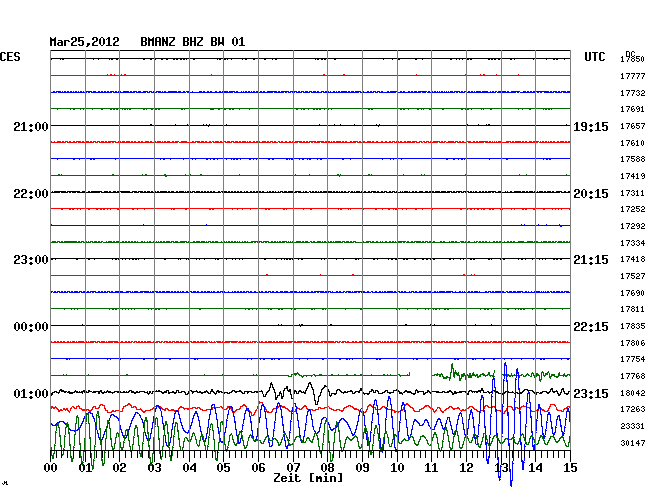Click the amplitude value 17768
This screenshot has width=650, height=494.
633,376
